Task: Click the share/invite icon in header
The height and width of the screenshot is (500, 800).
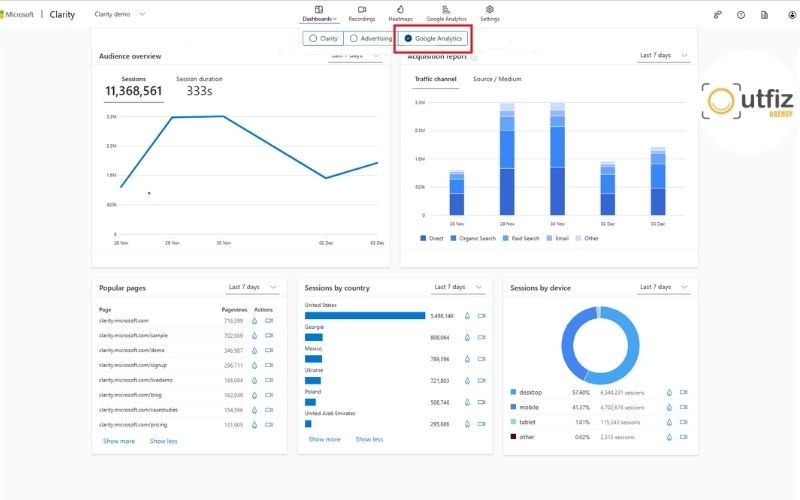Action: click(x=717, y=15)
